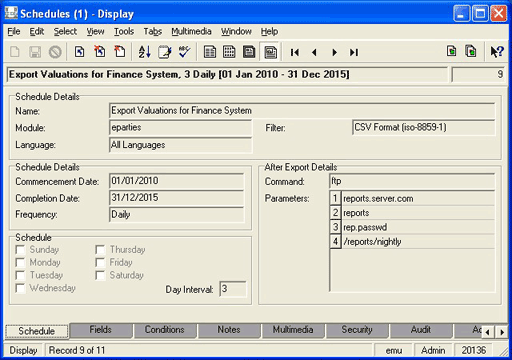Go to next record
Screen dimensions: 512x360
coord(334,52)
